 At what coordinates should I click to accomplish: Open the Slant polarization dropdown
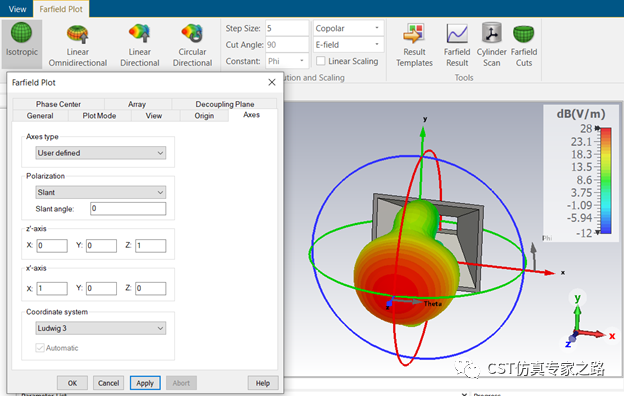[x=101, y=192]
